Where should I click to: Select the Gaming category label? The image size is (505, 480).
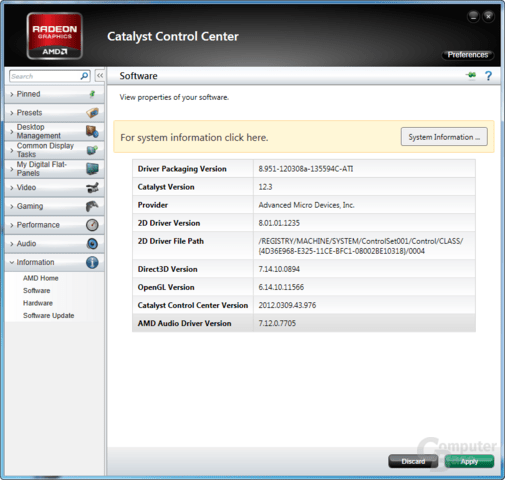click(x=30, y=206)
